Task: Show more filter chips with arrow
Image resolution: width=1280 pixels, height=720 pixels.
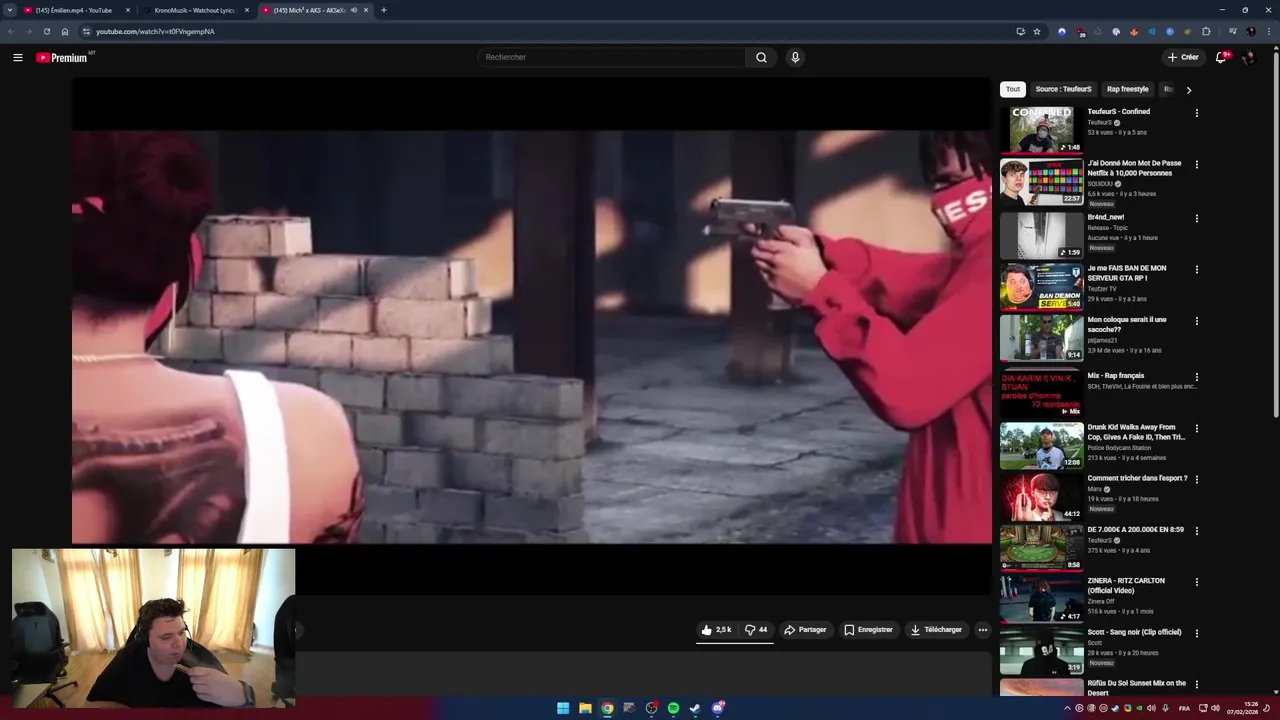Action: [1188, 90]
